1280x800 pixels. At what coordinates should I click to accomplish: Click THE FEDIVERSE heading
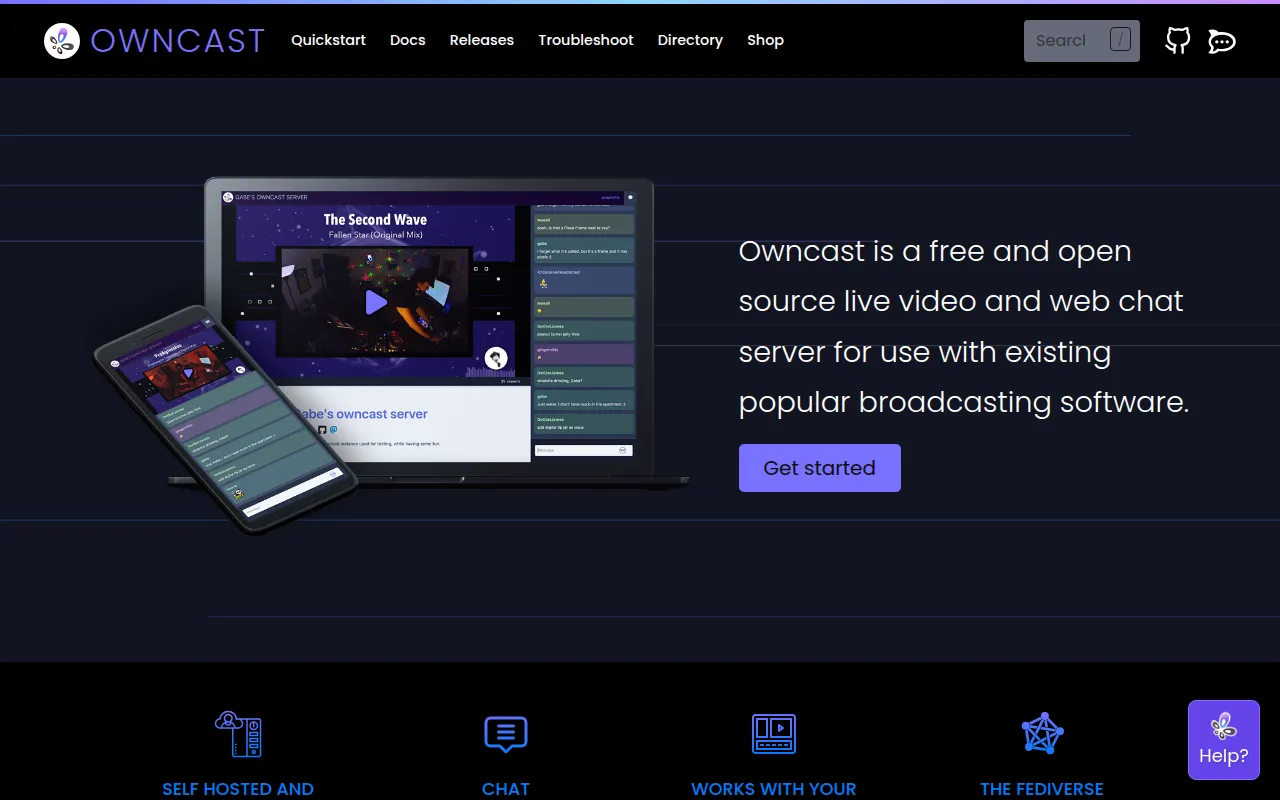[x=1042, y=789]
